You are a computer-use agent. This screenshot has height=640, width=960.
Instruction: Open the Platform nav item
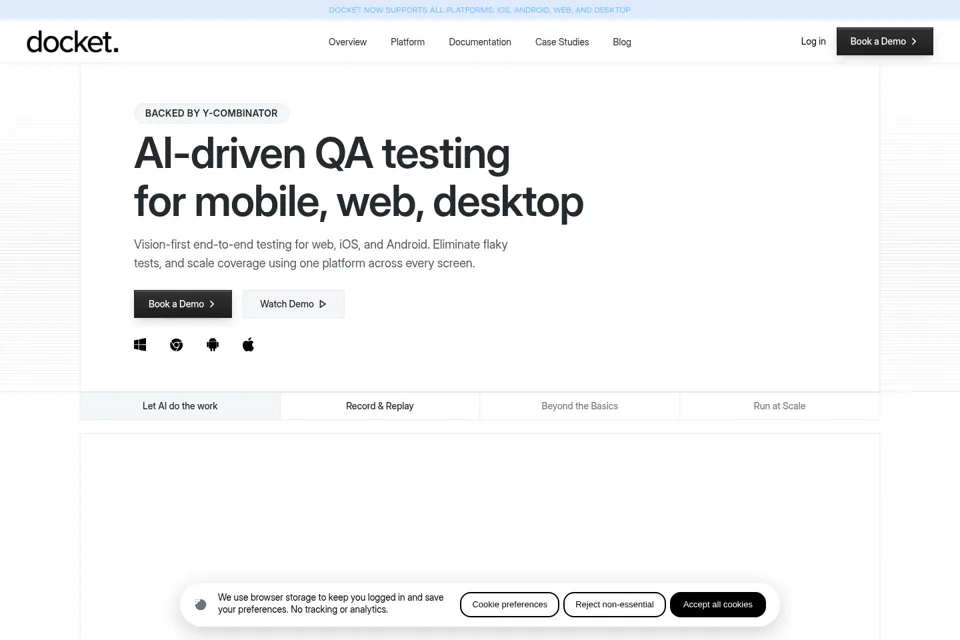pos(408,42)
